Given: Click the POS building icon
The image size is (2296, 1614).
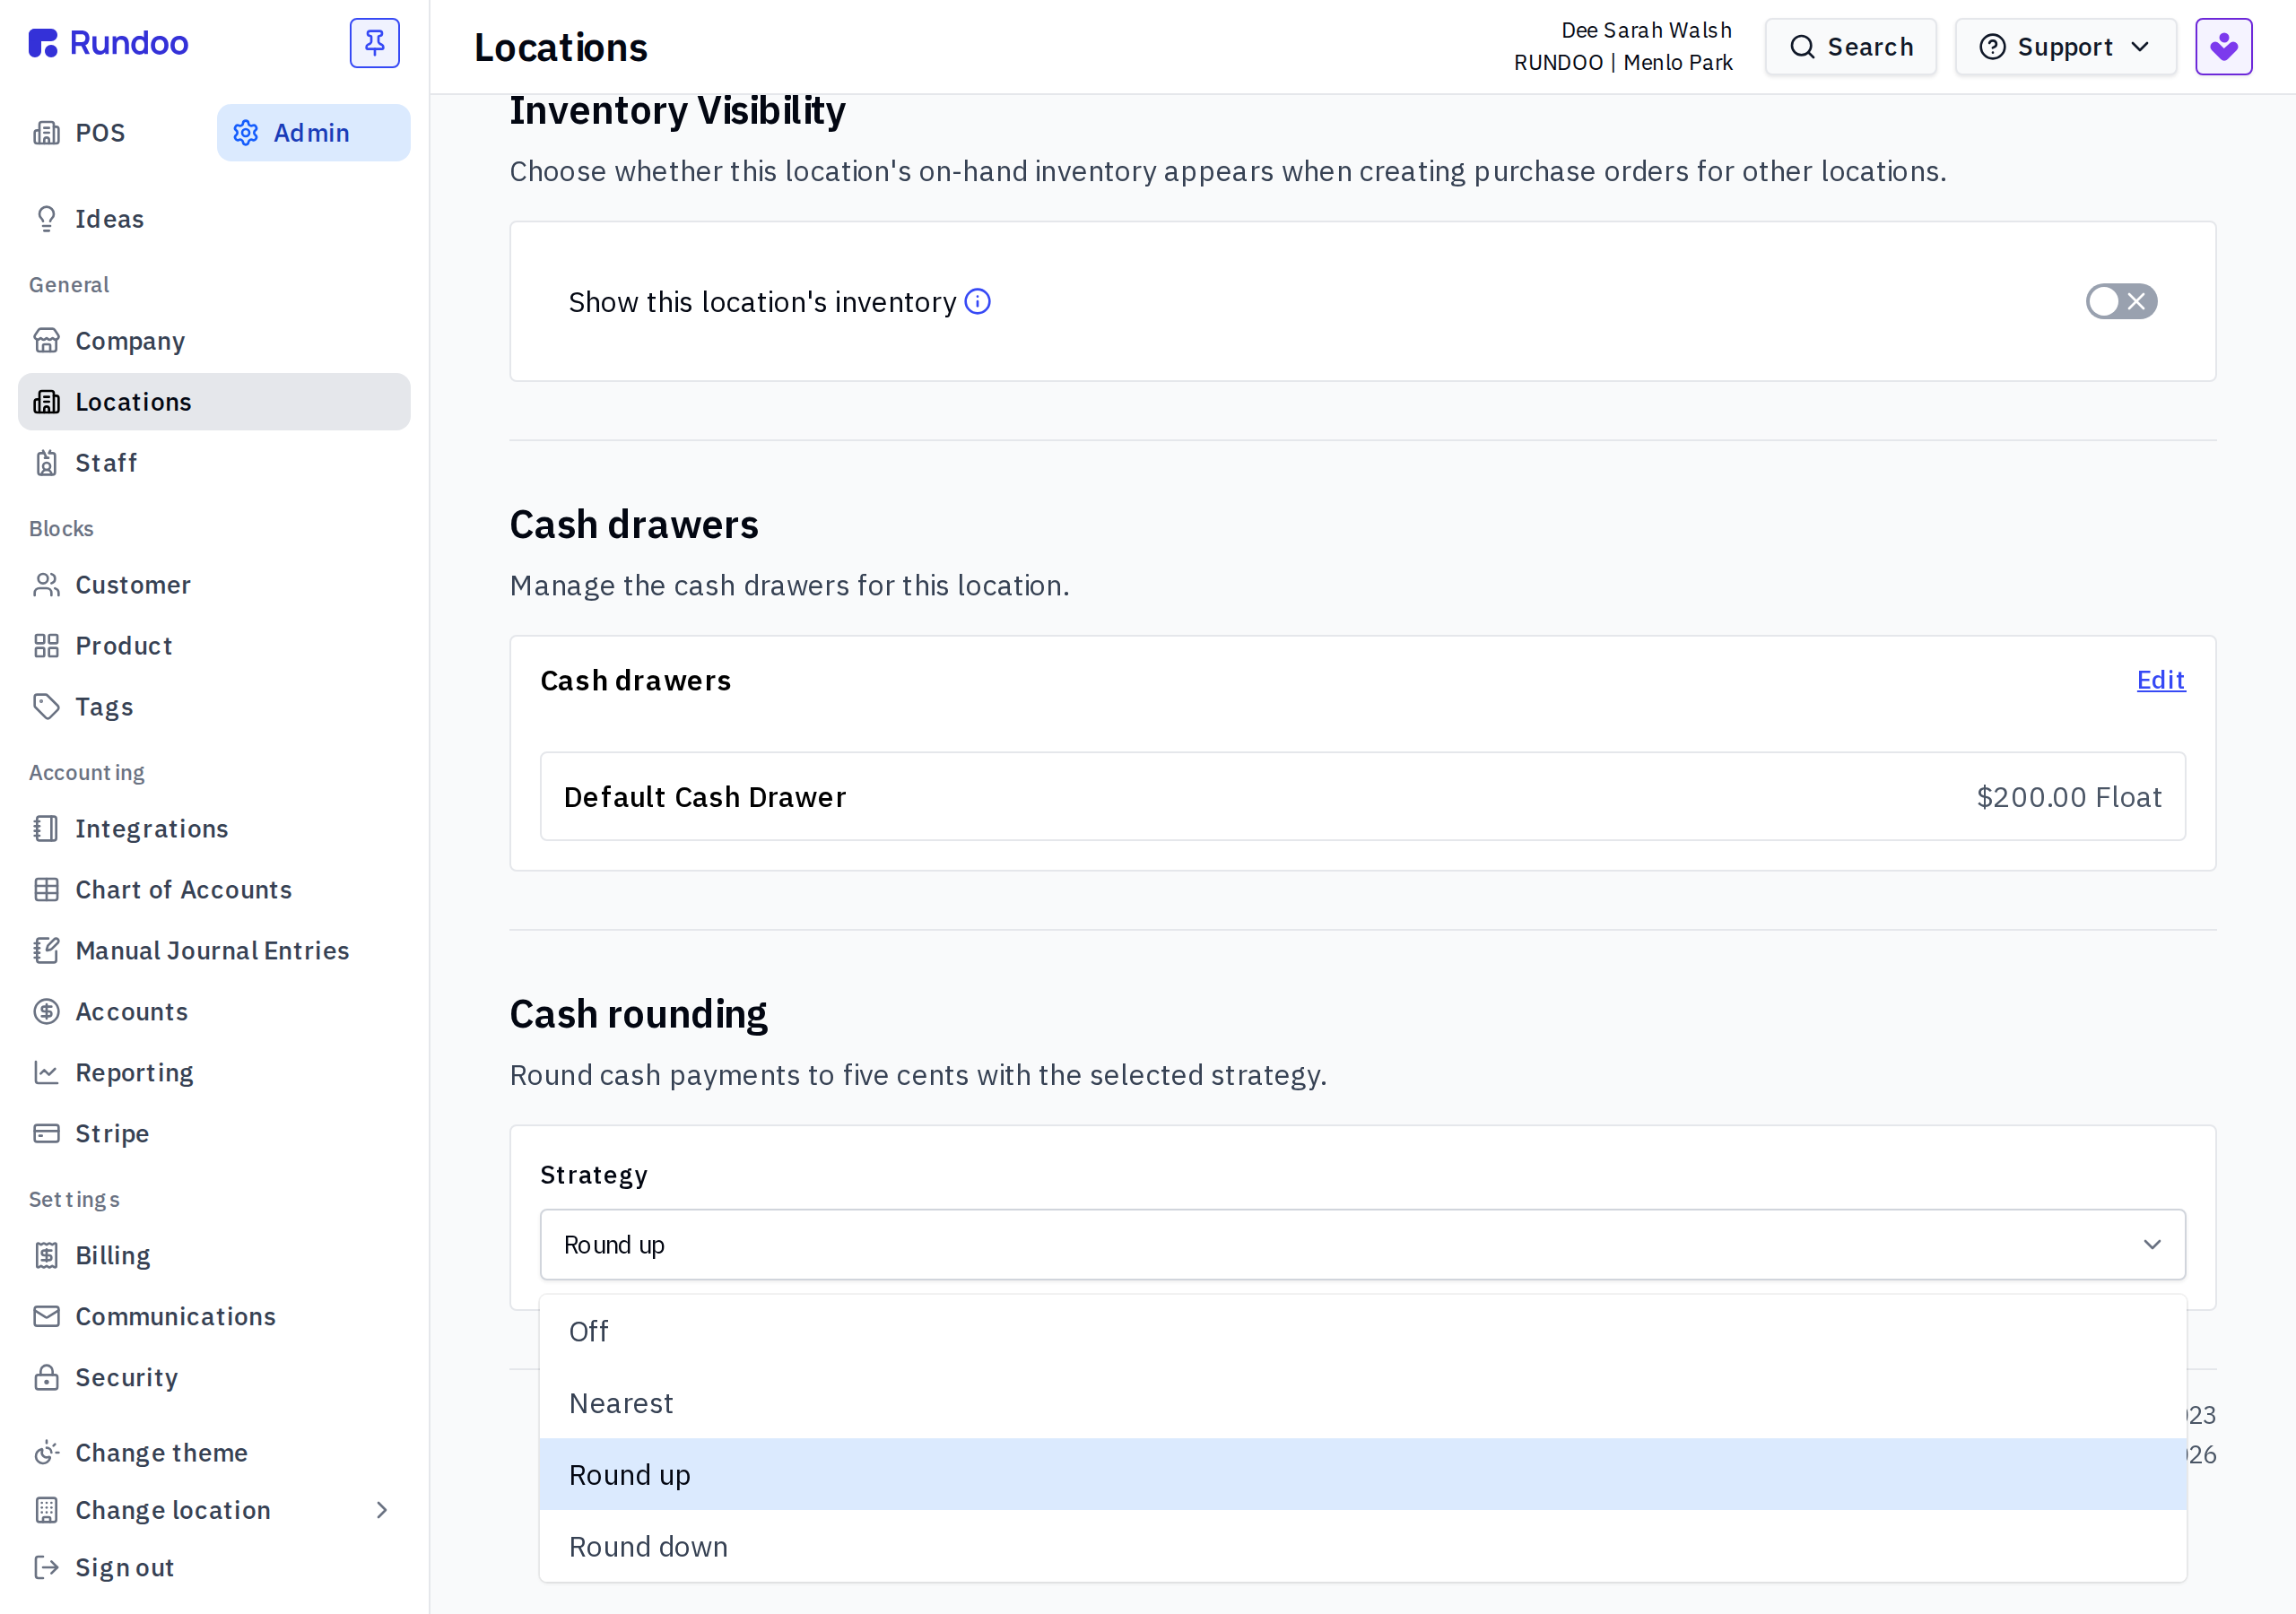Looking at the screenshot, I should [x=46, y=133].
